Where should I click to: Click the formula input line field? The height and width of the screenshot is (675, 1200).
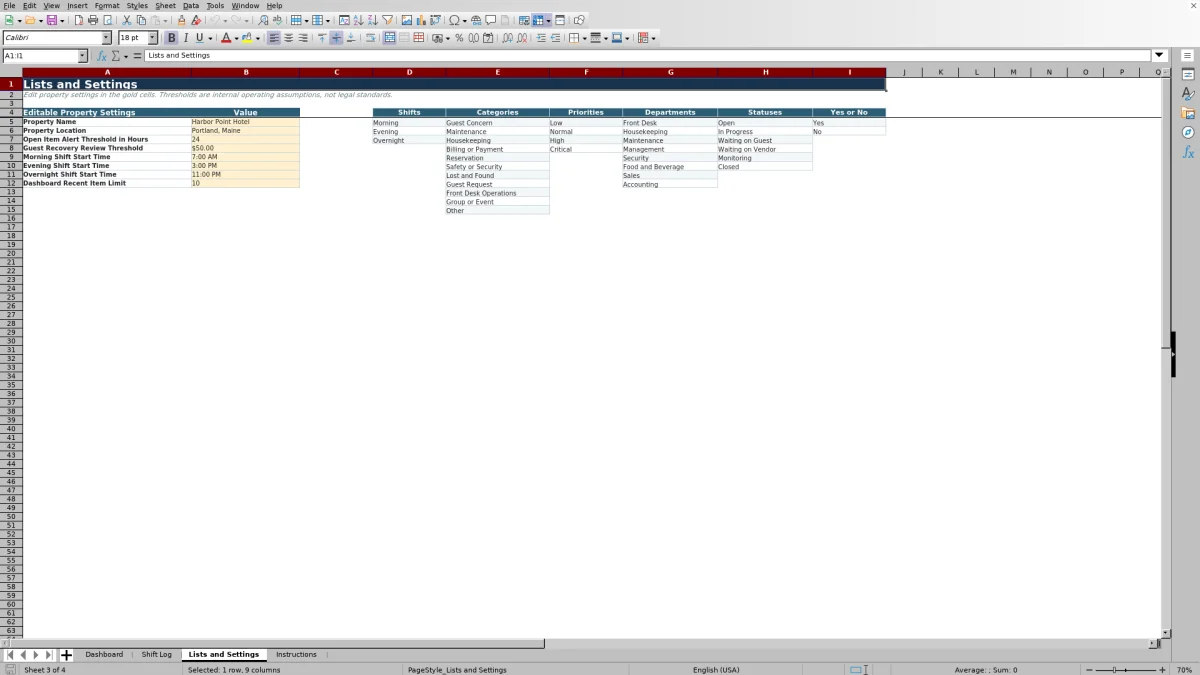[x=648, y=55]
